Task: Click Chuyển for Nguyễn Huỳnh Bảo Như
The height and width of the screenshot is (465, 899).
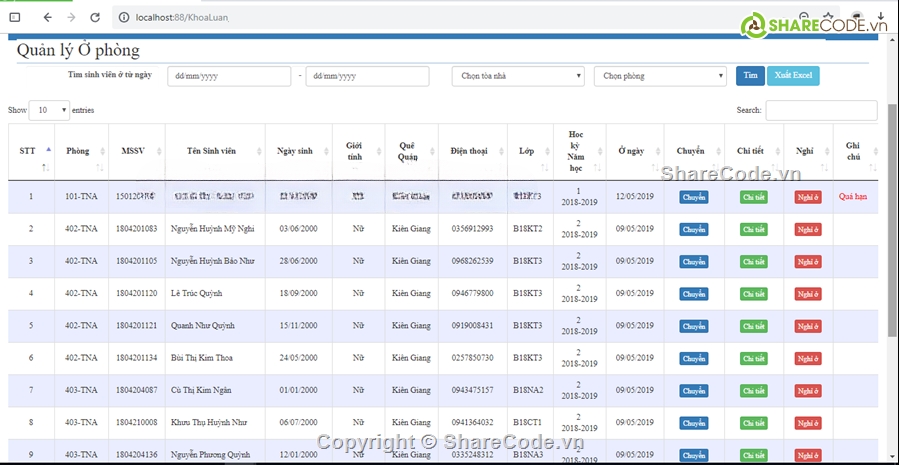Action: pos(694,261)
